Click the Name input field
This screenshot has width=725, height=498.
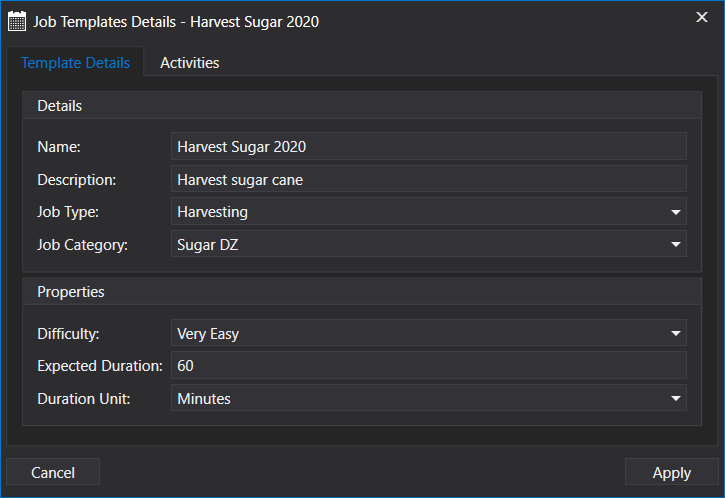pos(428,146)
